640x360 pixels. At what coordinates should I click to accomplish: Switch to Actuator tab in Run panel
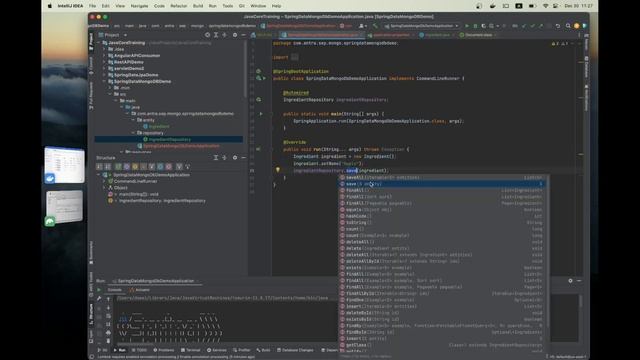(x=140, y=290)
